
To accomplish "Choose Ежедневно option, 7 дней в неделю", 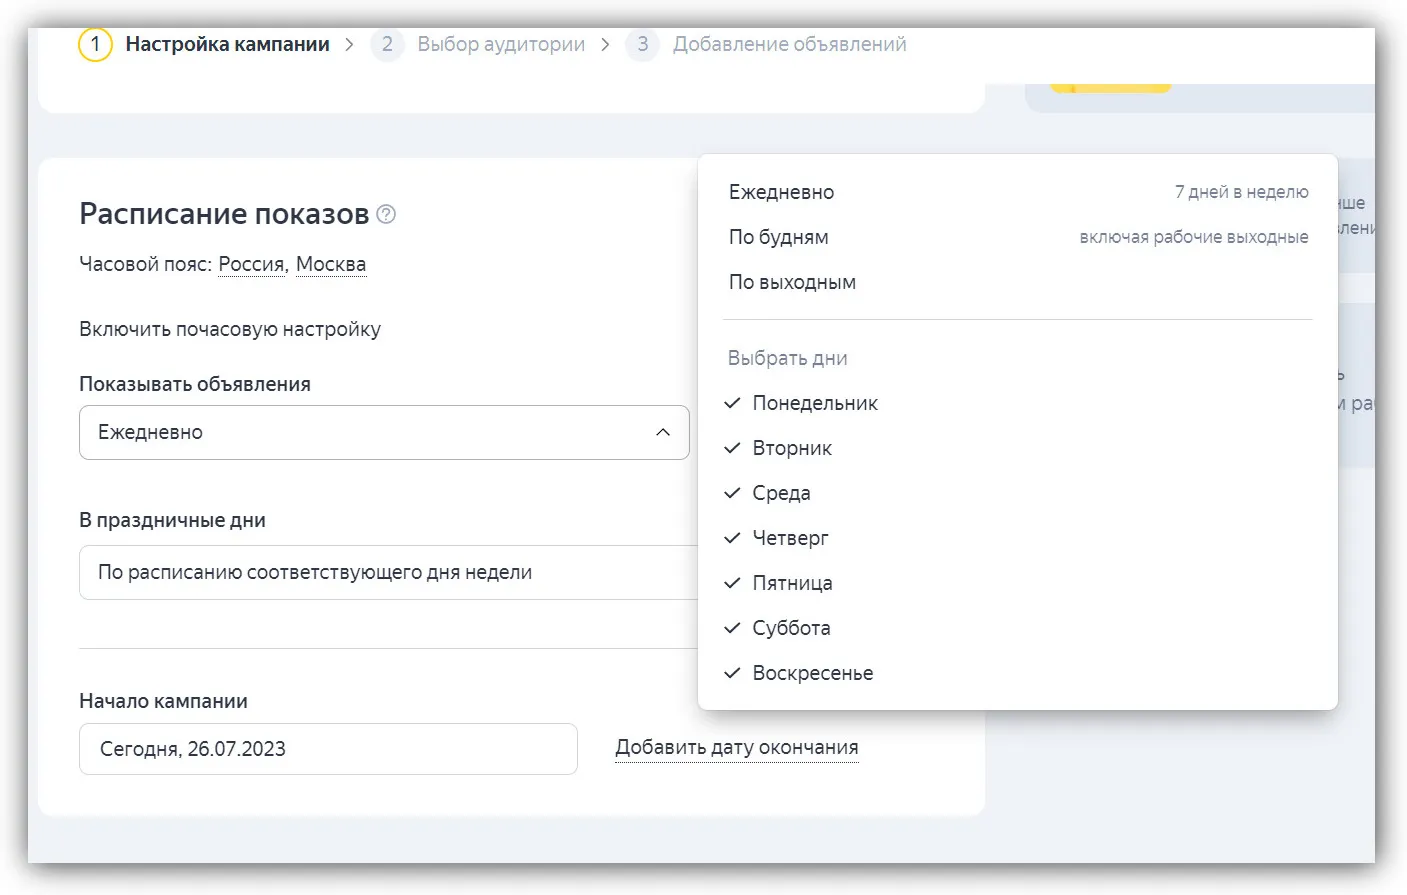I will click(1017, 192).
